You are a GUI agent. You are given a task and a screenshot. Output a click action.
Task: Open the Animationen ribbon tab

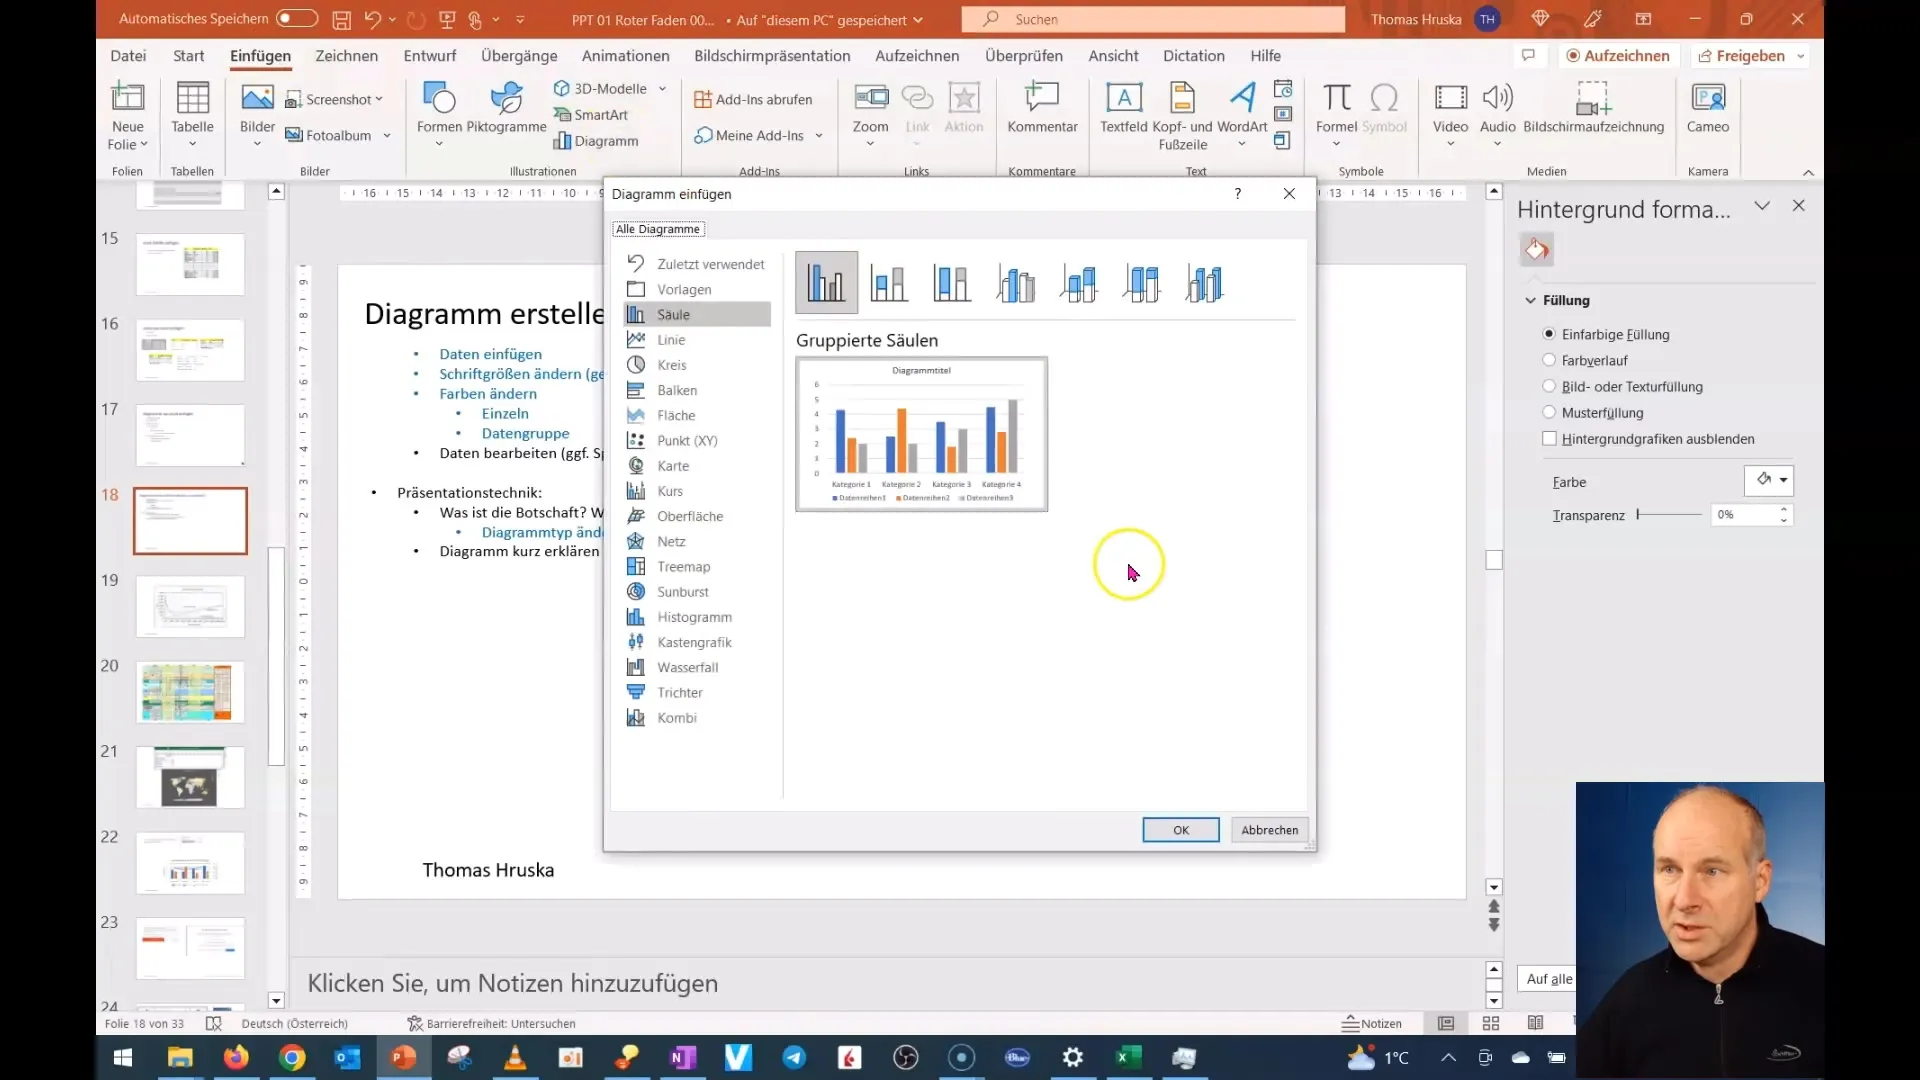click(626, 56)
